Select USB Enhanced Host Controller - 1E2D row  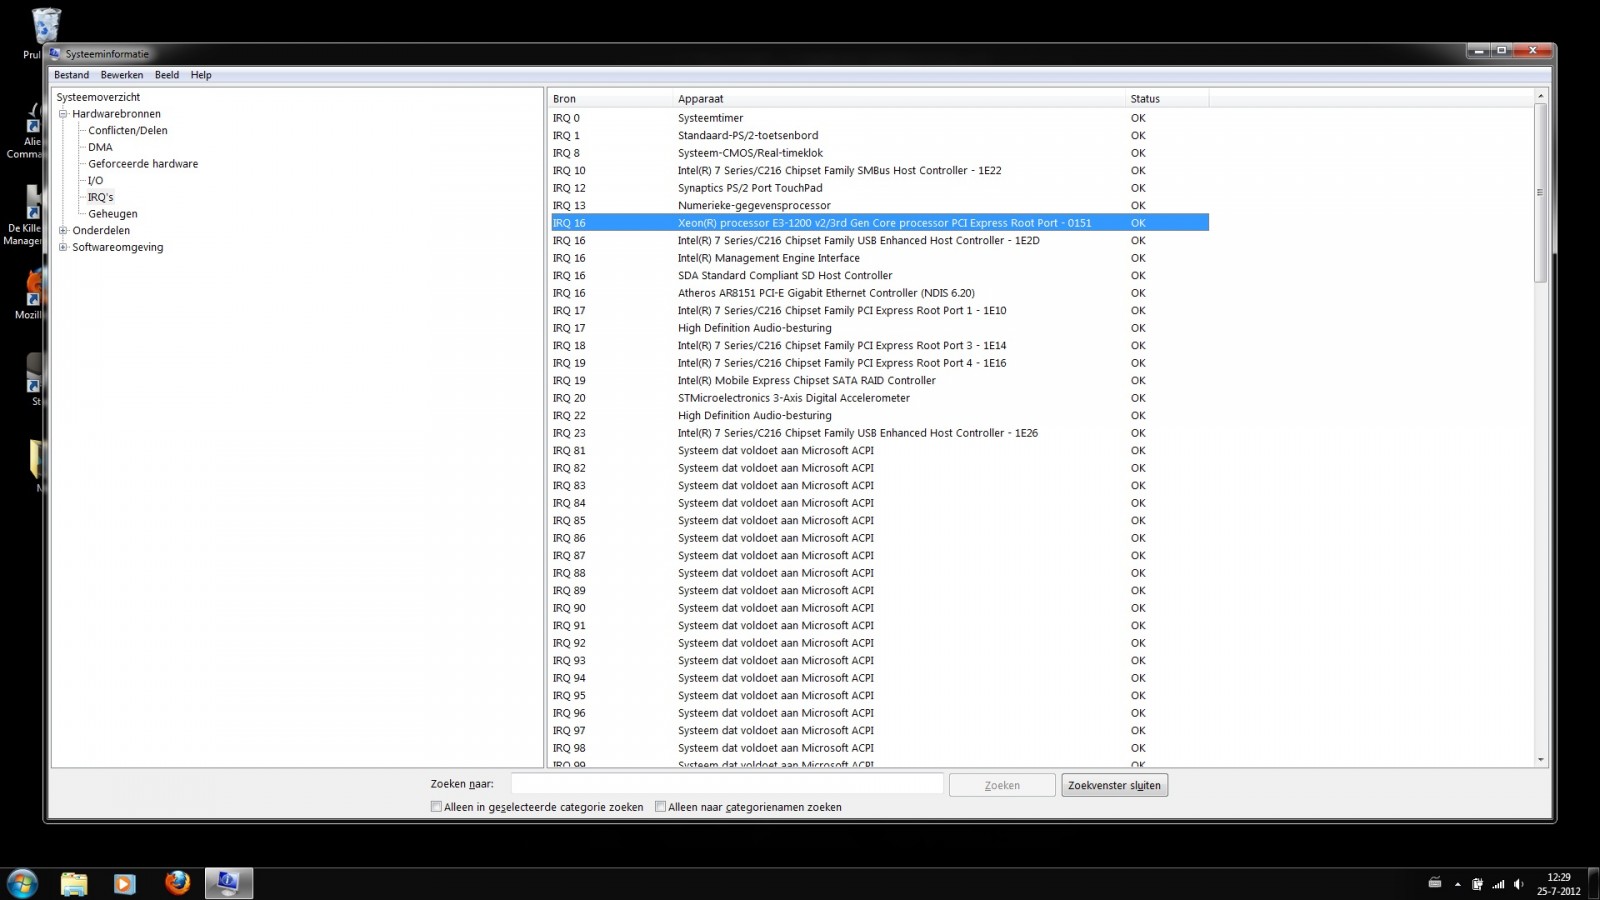pos(880,240)
